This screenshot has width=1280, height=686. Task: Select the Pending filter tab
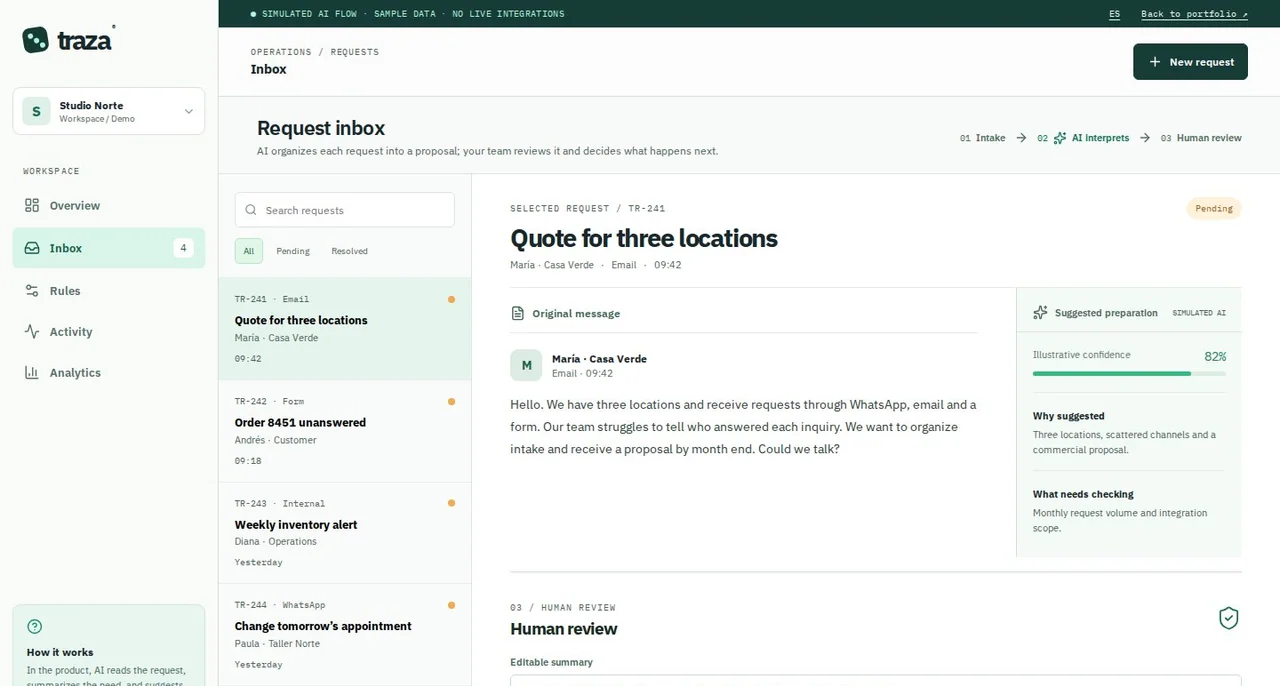[x=293, y=251]
